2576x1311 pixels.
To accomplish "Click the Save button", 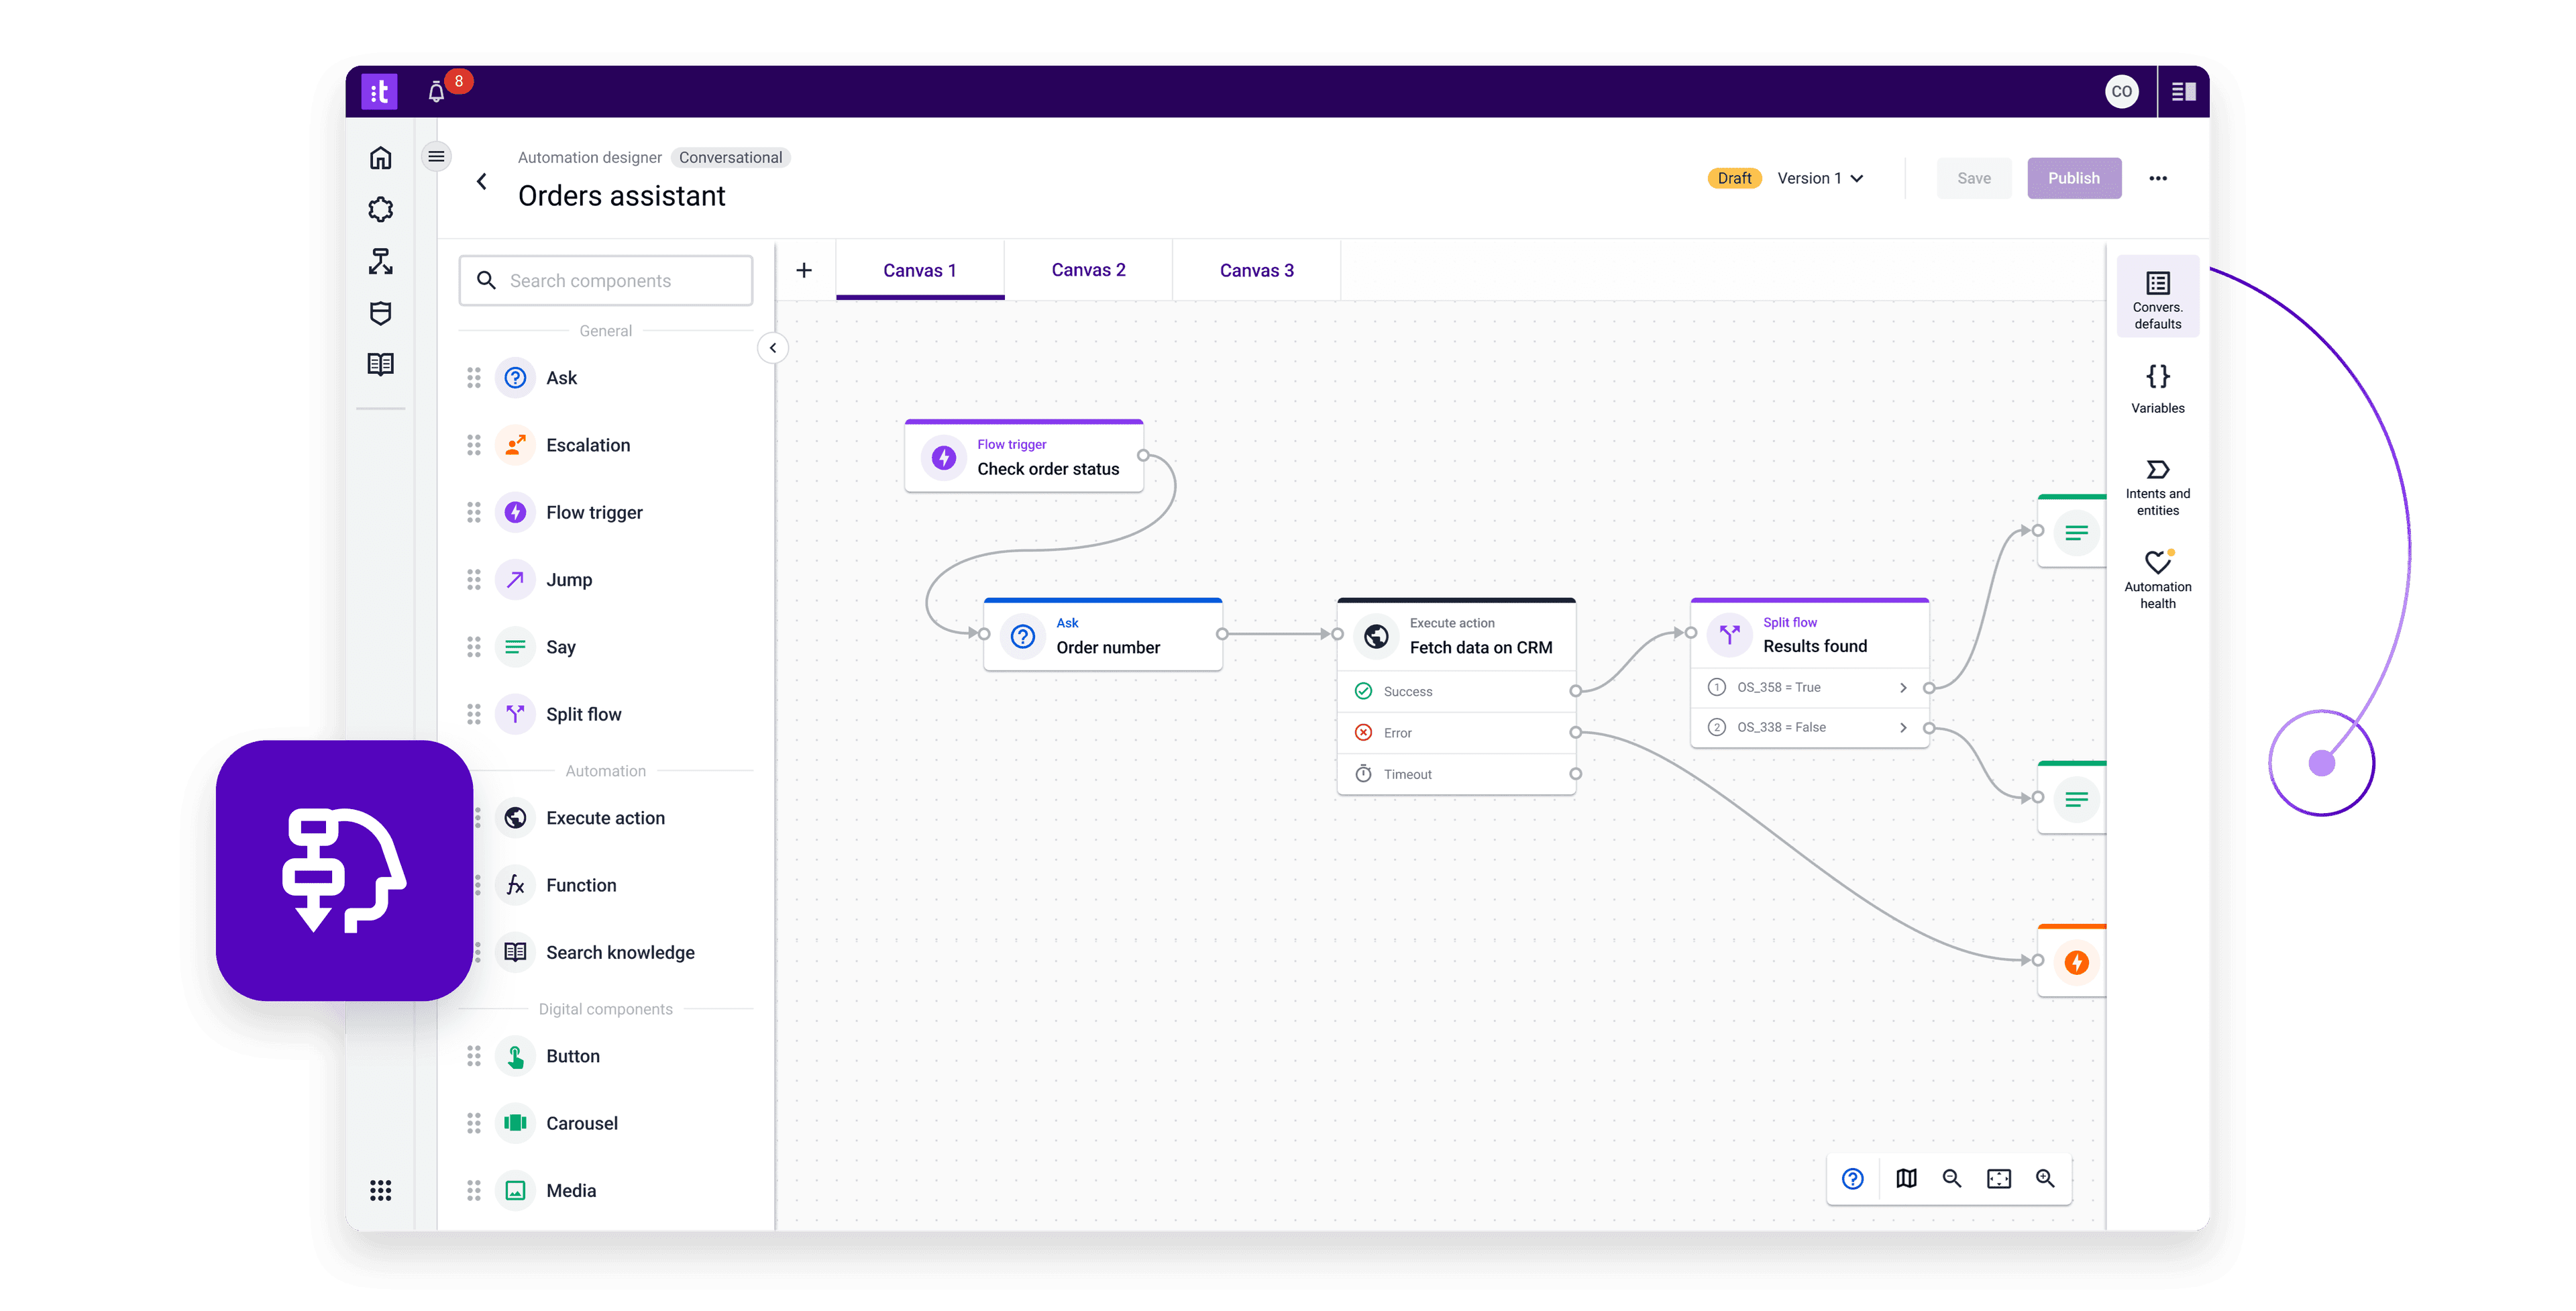I will coord(1973,179).
